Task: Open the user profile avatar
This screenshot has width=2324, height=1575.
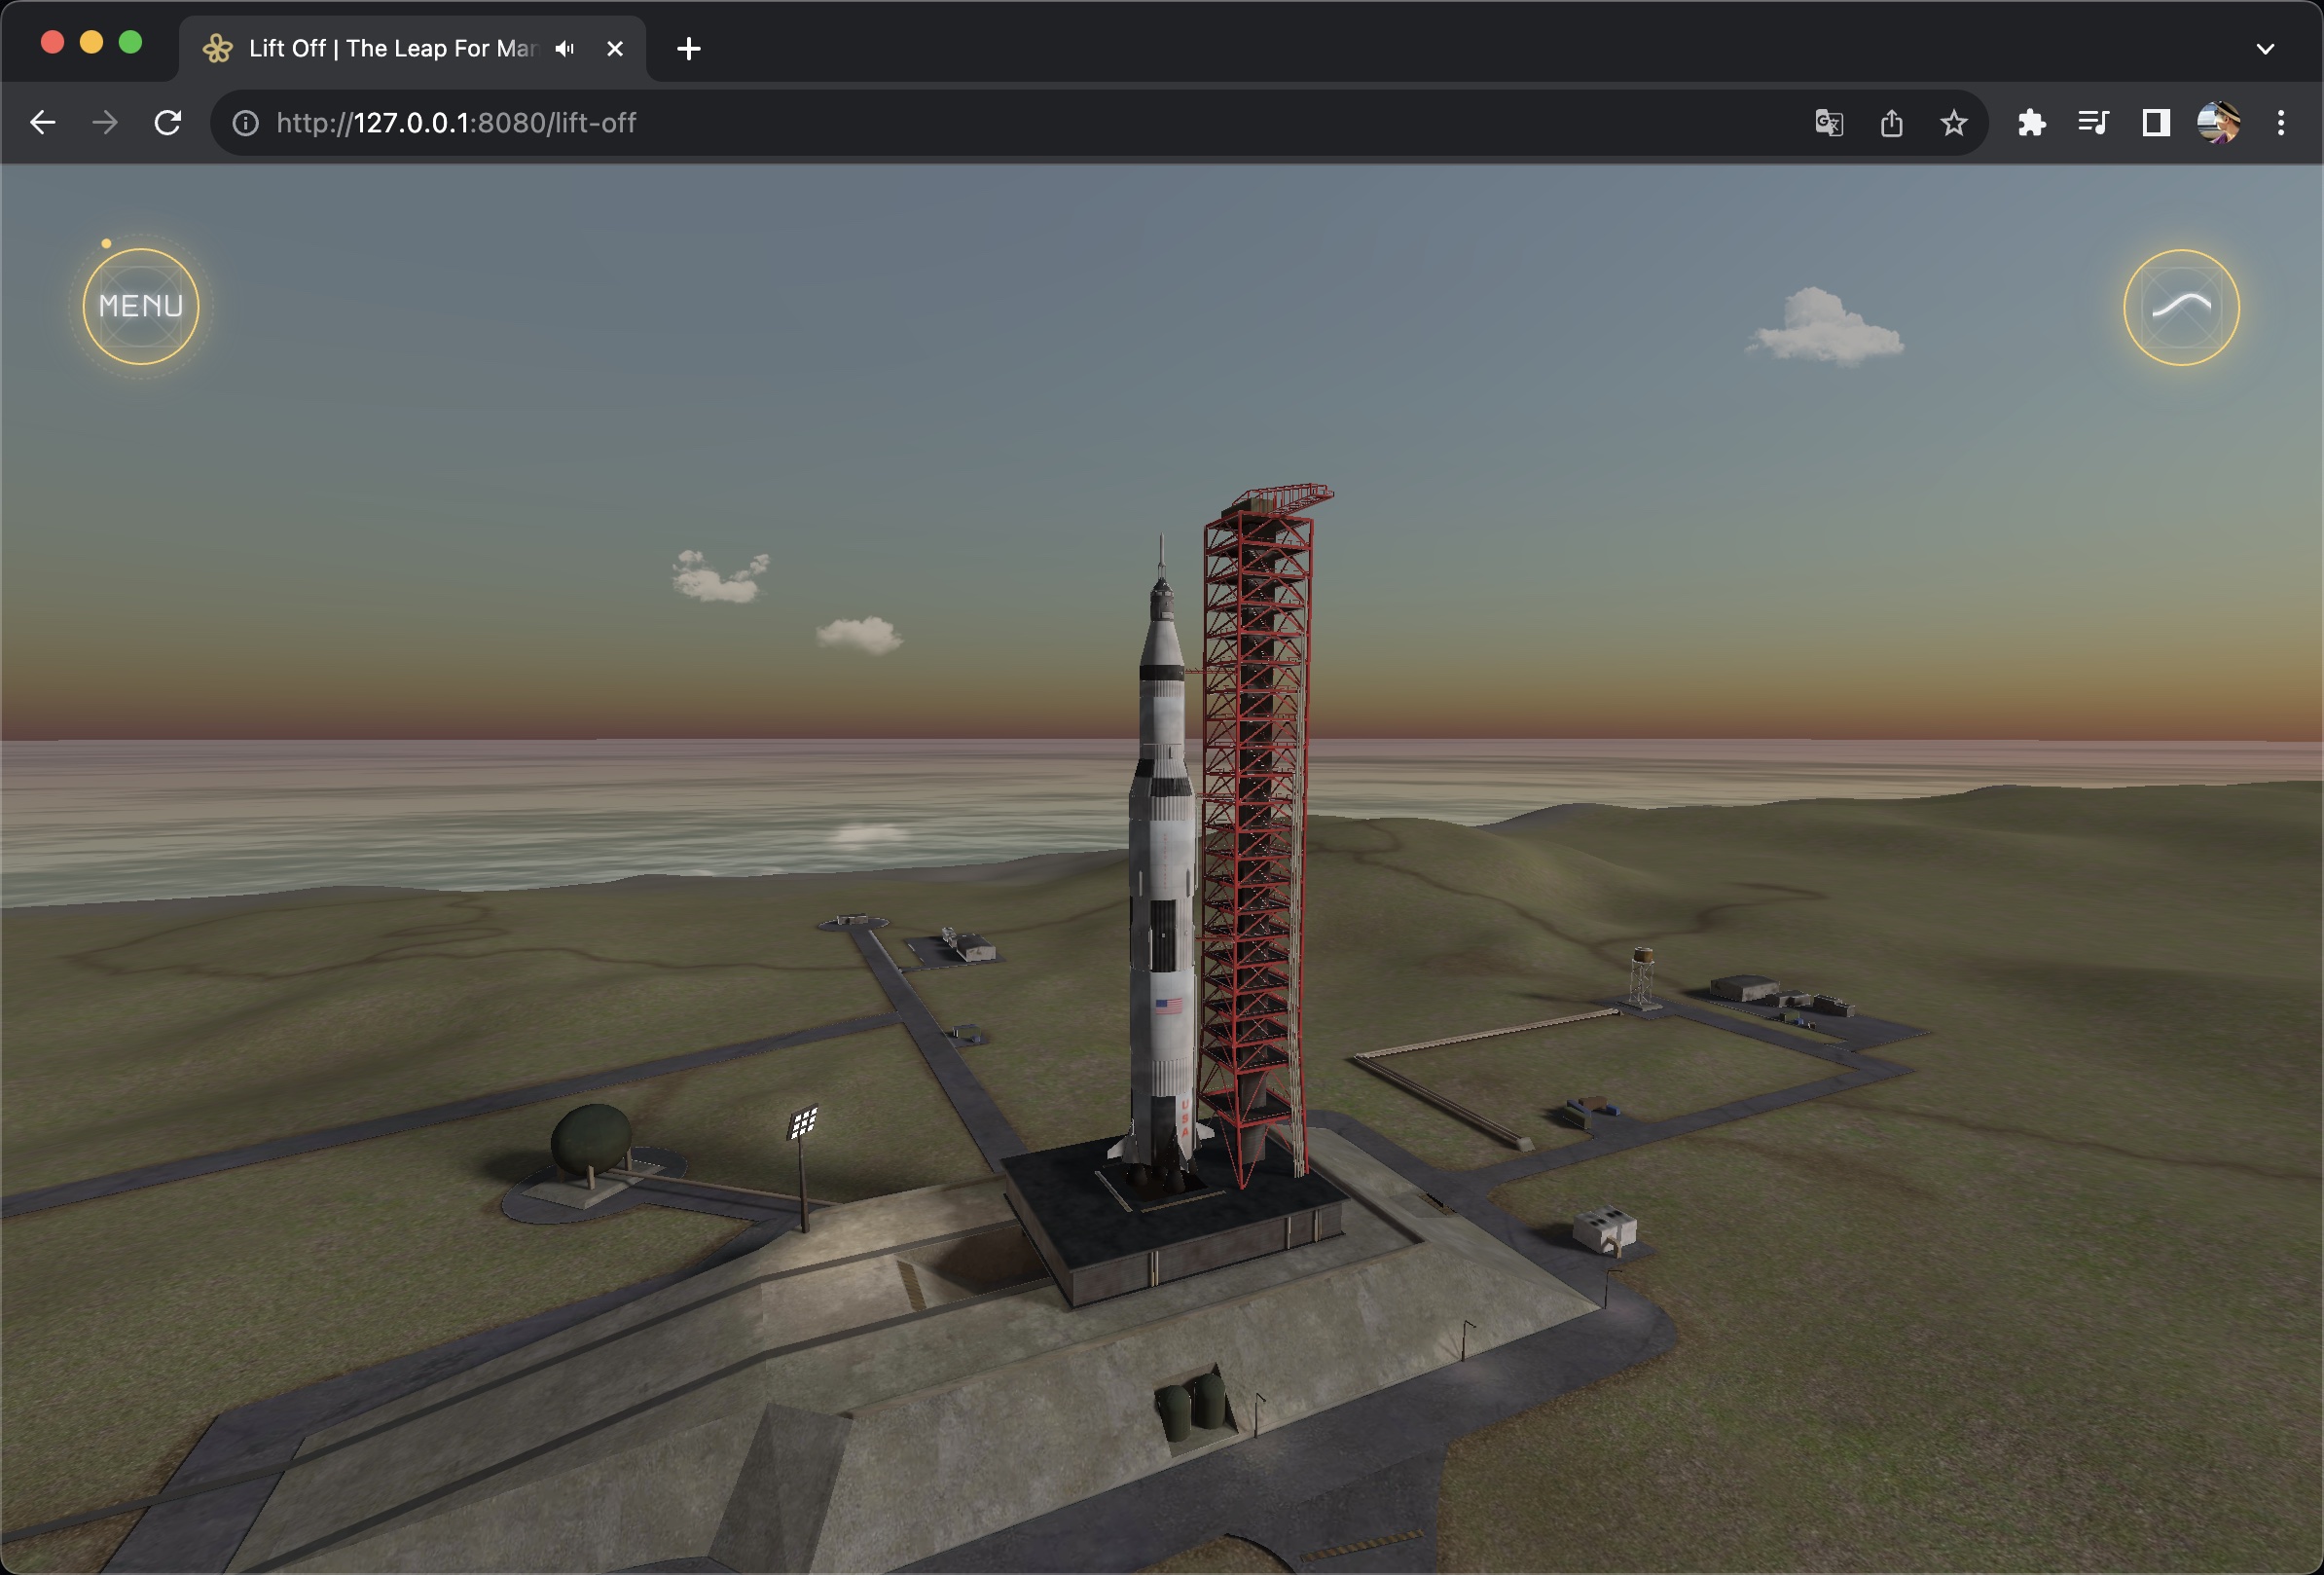Action: point(2217,123)
